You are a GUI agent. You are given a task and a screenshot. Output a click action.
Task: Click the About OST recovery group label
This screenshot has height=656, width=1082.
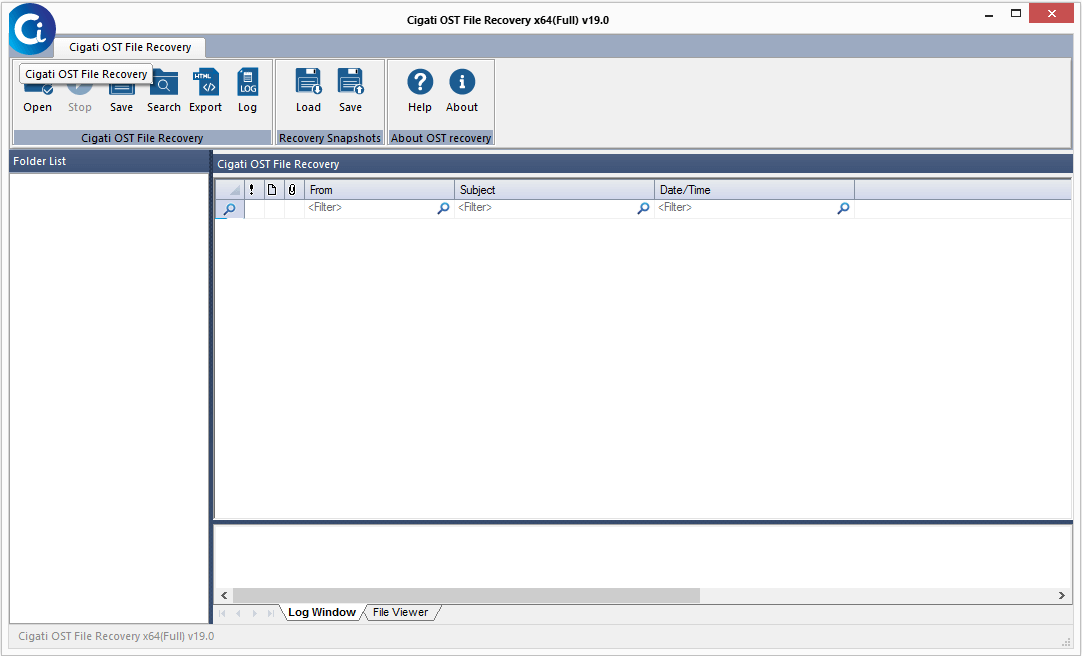click(x=441, y=138)
